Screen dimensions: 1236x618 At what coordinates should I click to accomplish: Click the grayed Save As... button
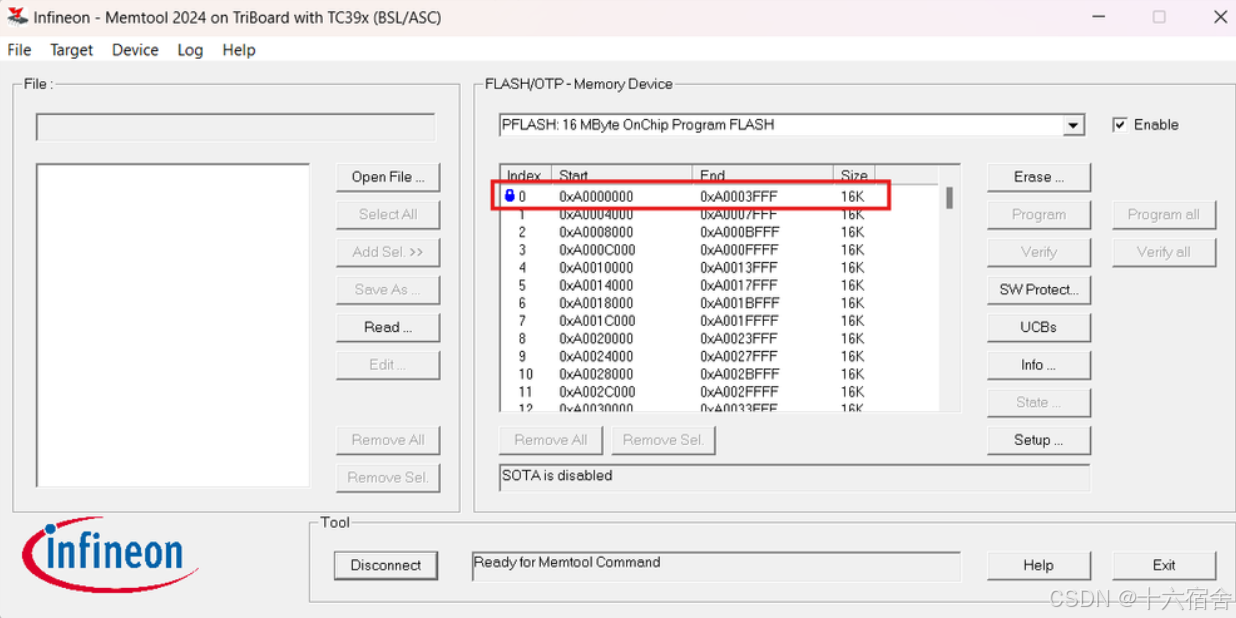[388, 290]
